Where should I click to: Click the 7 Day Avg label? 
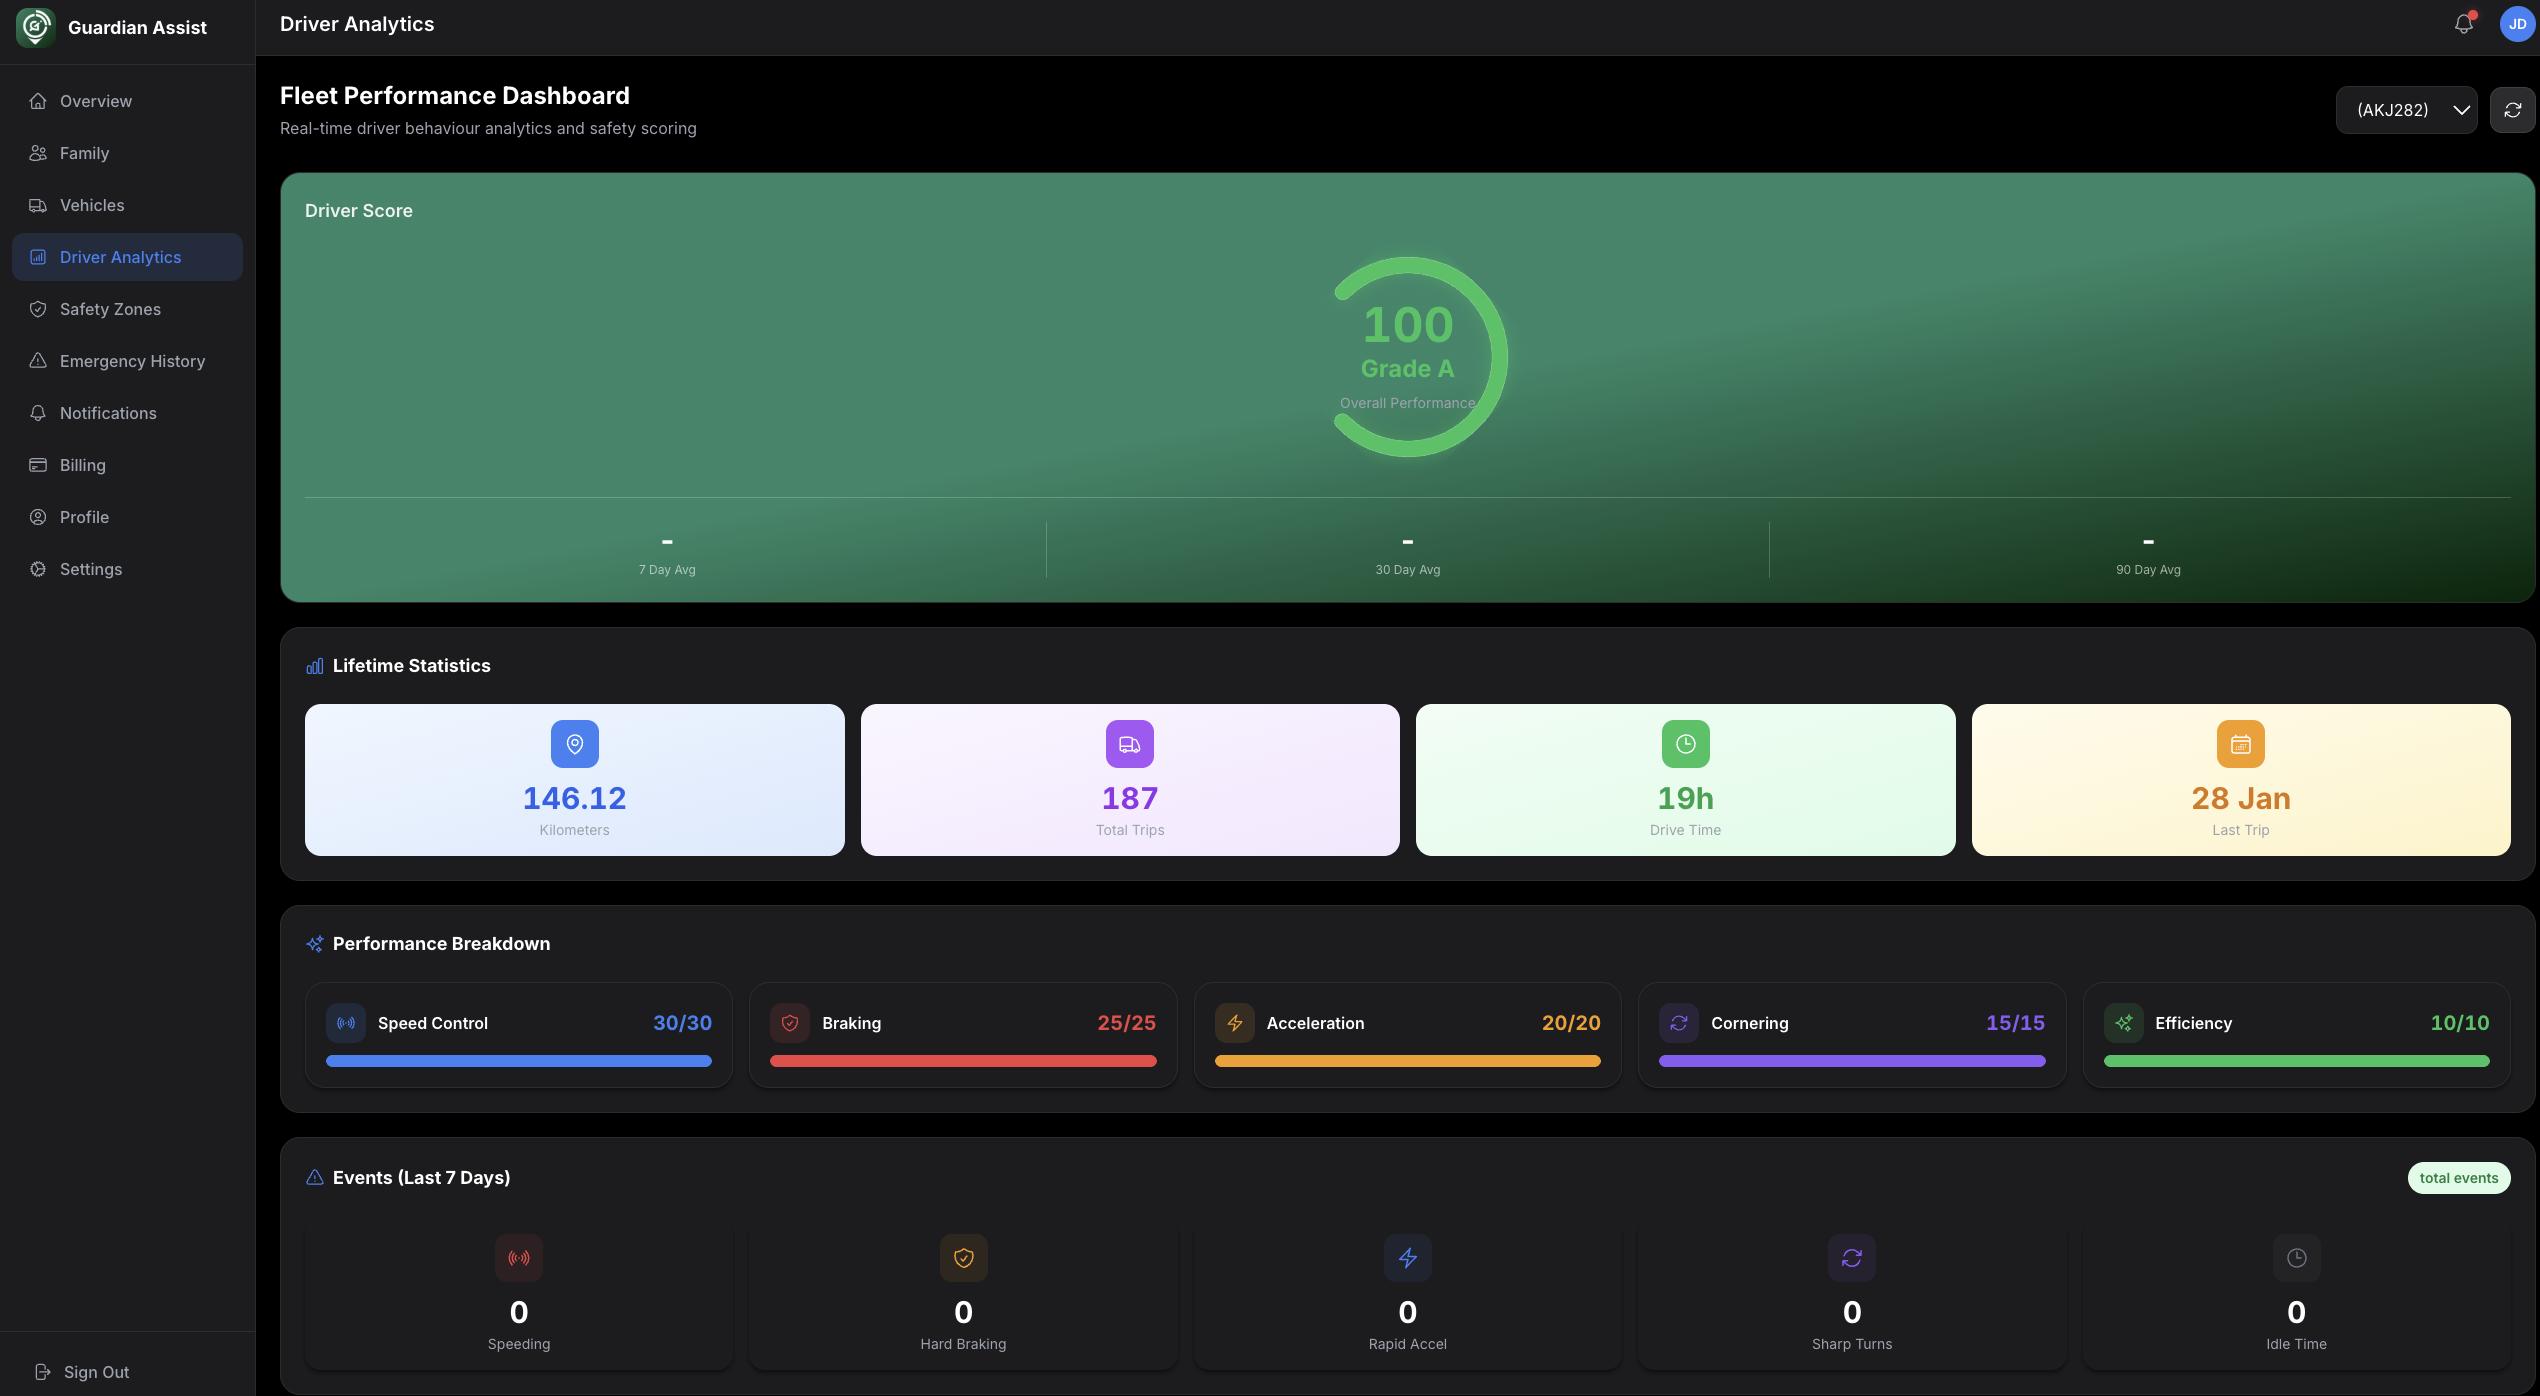click(667, 570)
